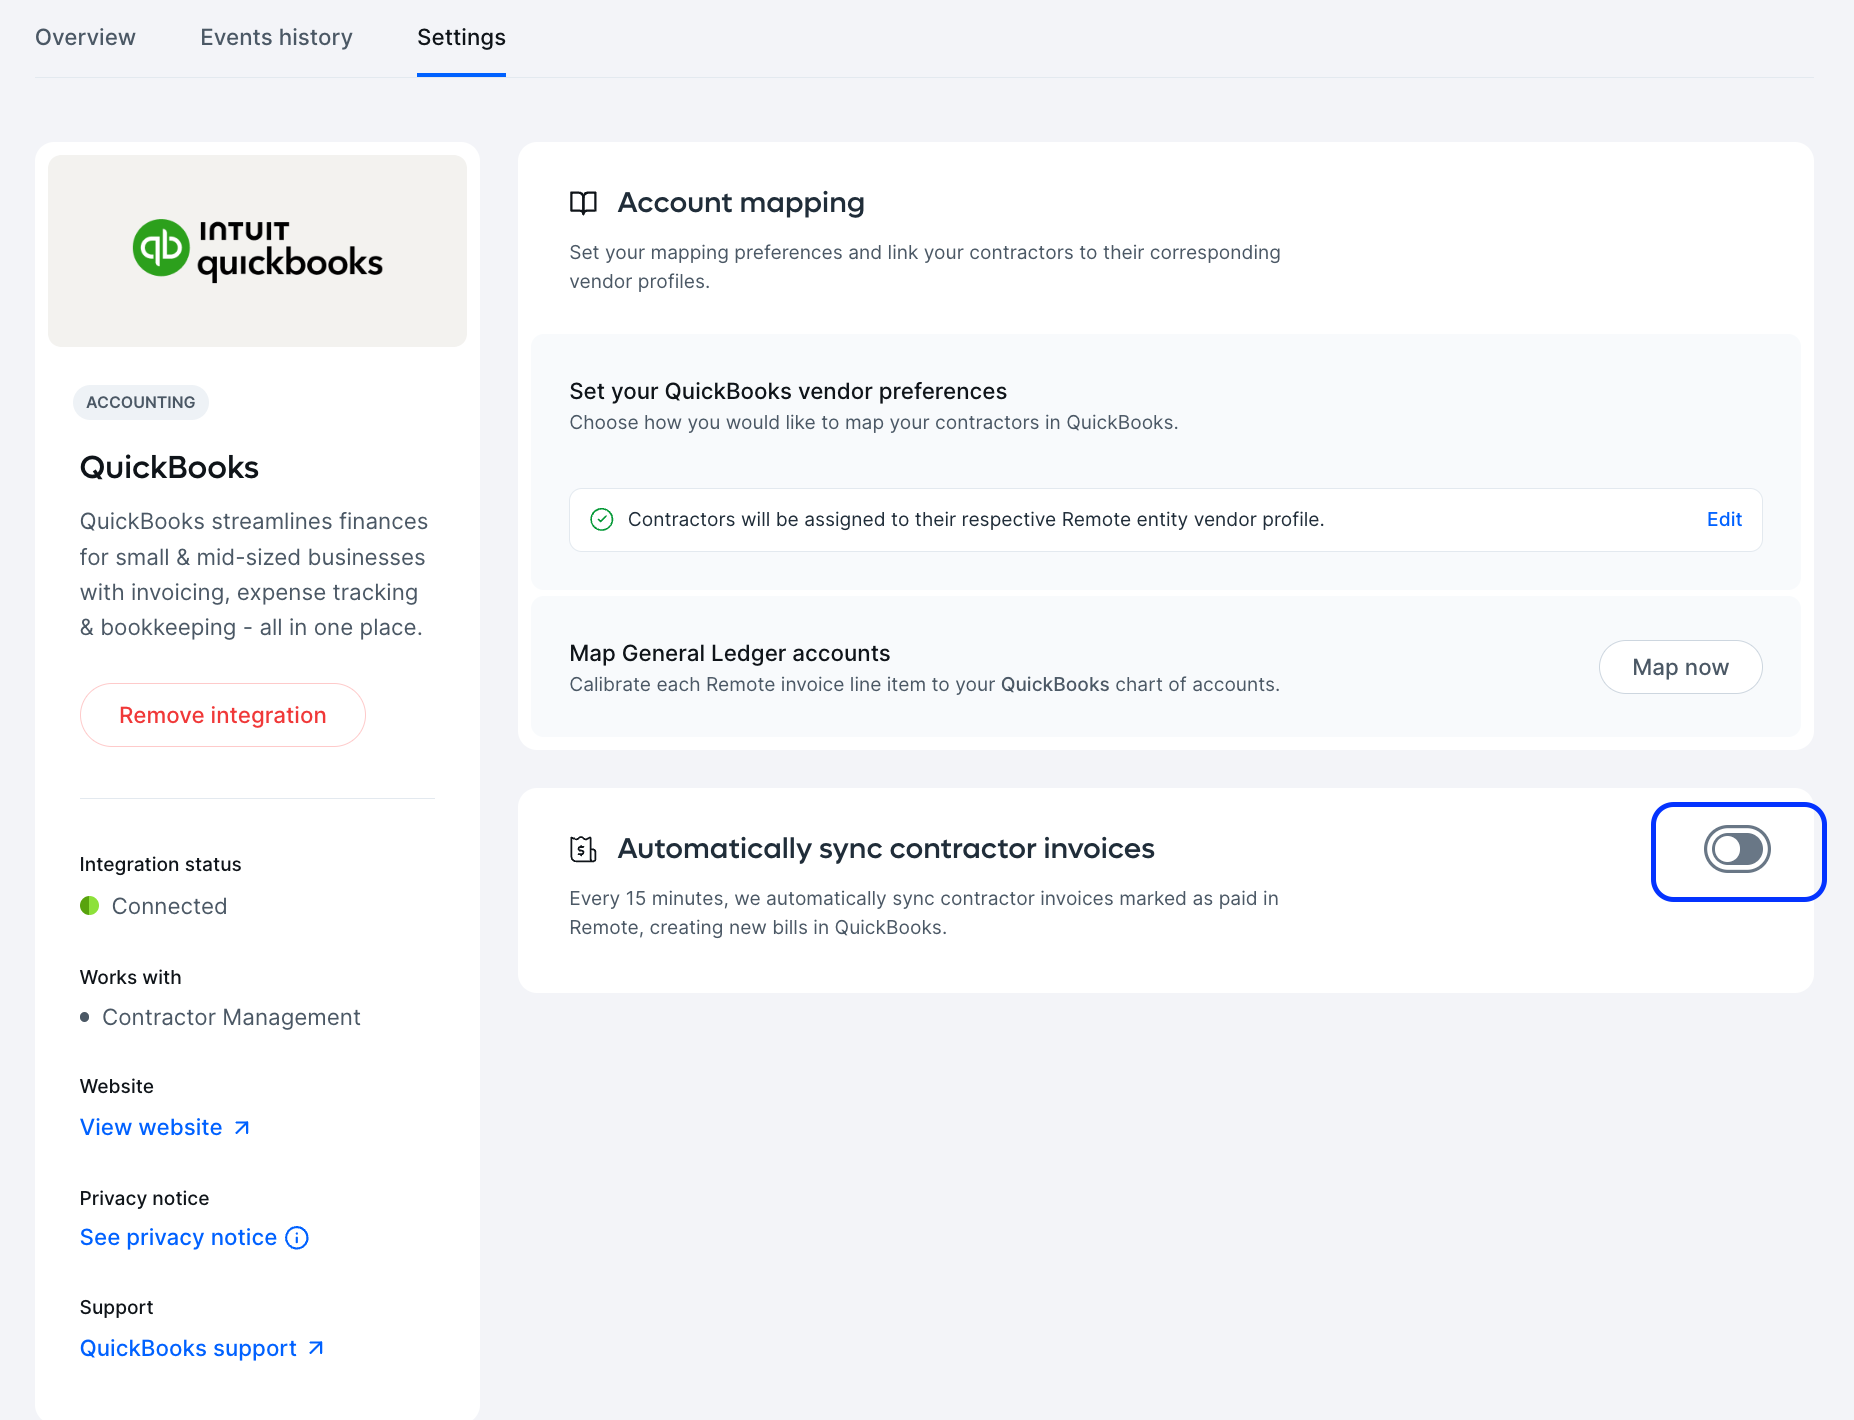Click the ACCOUNTING category badge
The height and width of the screenshot is (1420, 1854).
click(141, 402)
